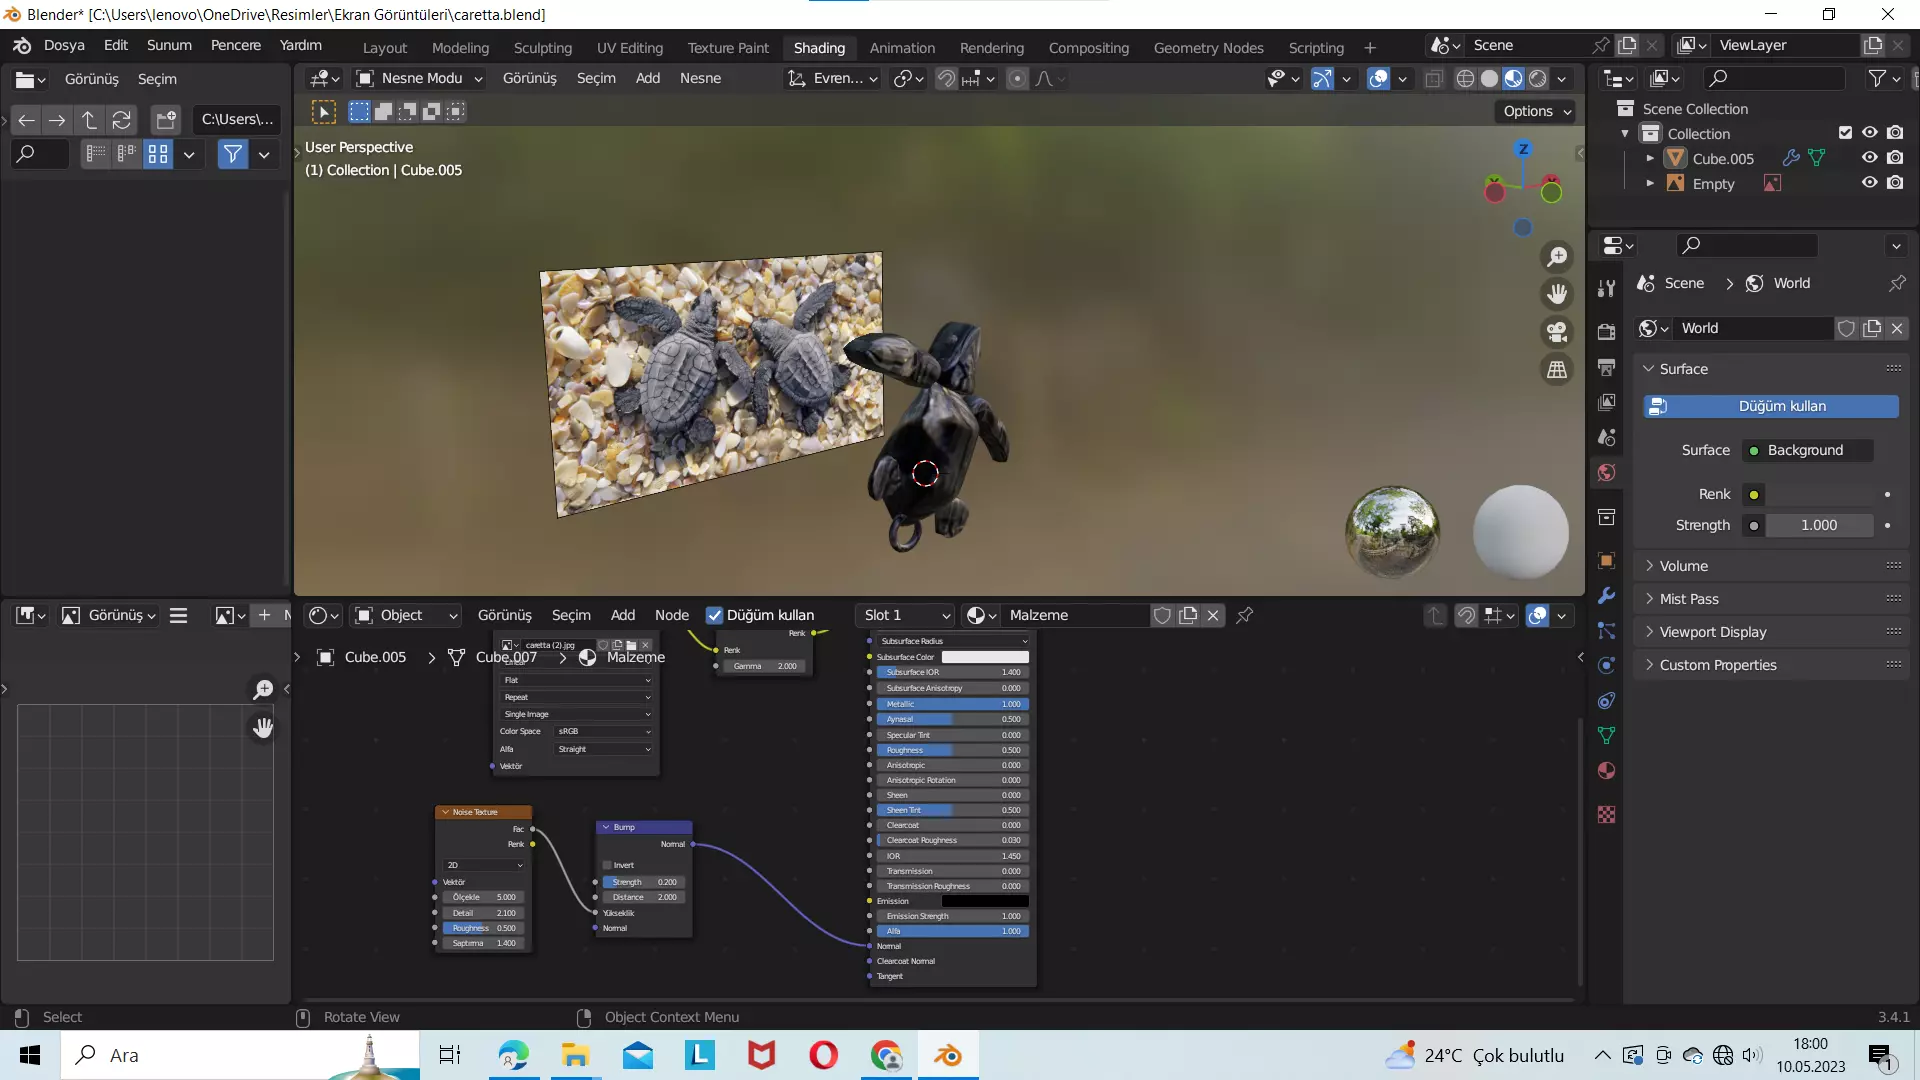Open the Render properties tab icon
This screenshot has height=1080, width=1920.
point(1606,332)
